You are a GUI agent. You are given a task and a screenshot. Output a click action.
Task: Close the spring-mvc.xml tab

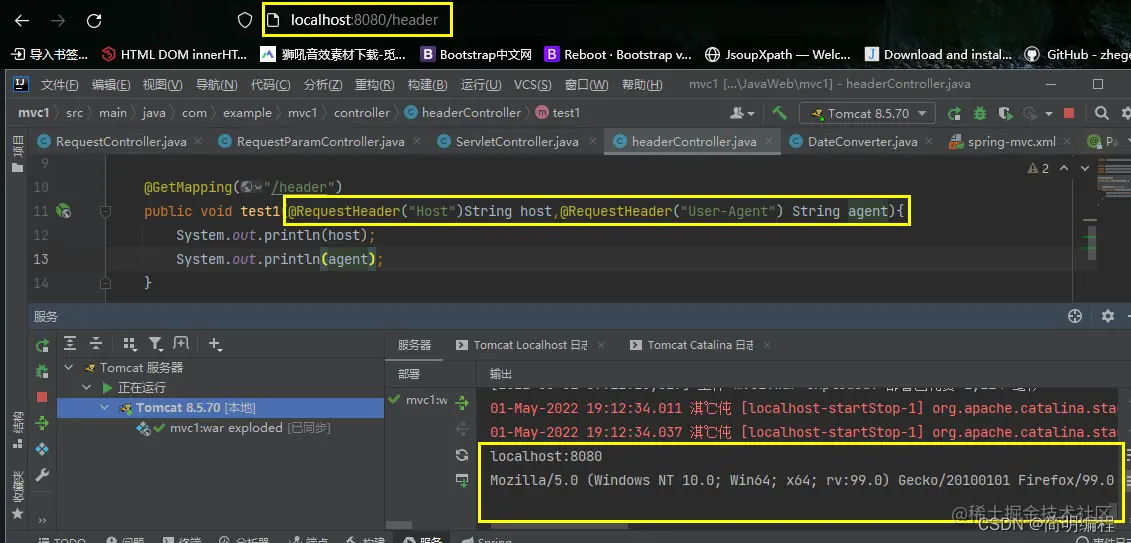point(1068,142)
